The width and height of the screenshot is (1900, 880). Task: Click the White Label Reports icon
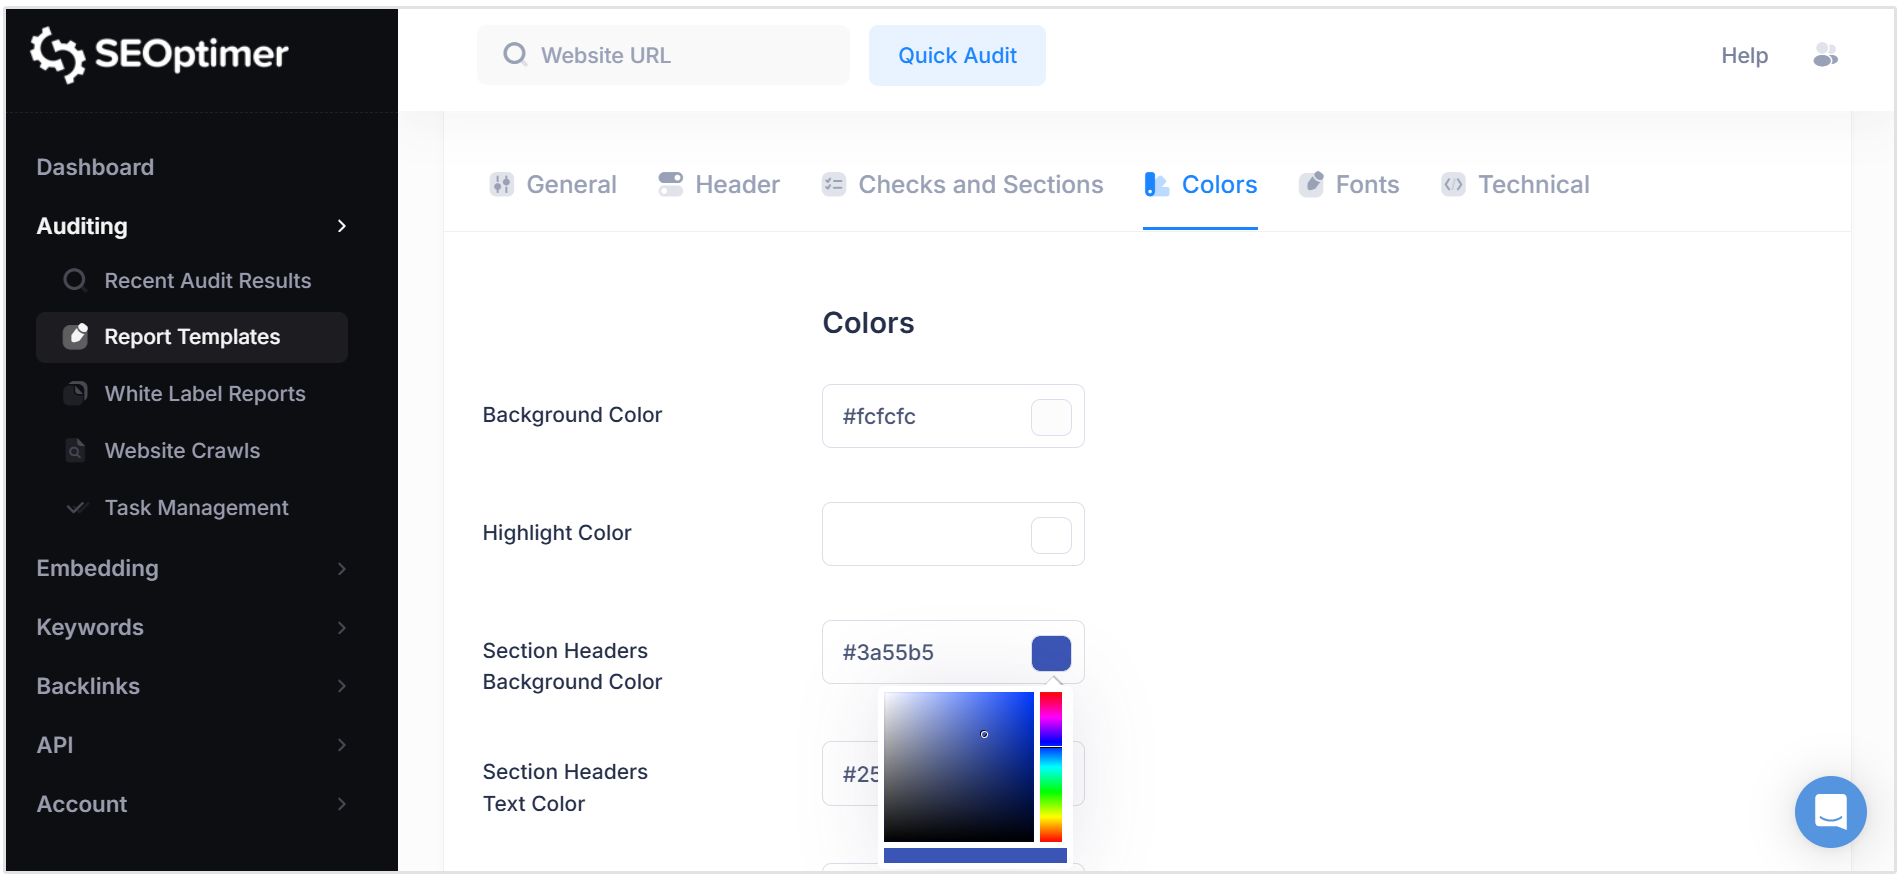tap(76, 393)
